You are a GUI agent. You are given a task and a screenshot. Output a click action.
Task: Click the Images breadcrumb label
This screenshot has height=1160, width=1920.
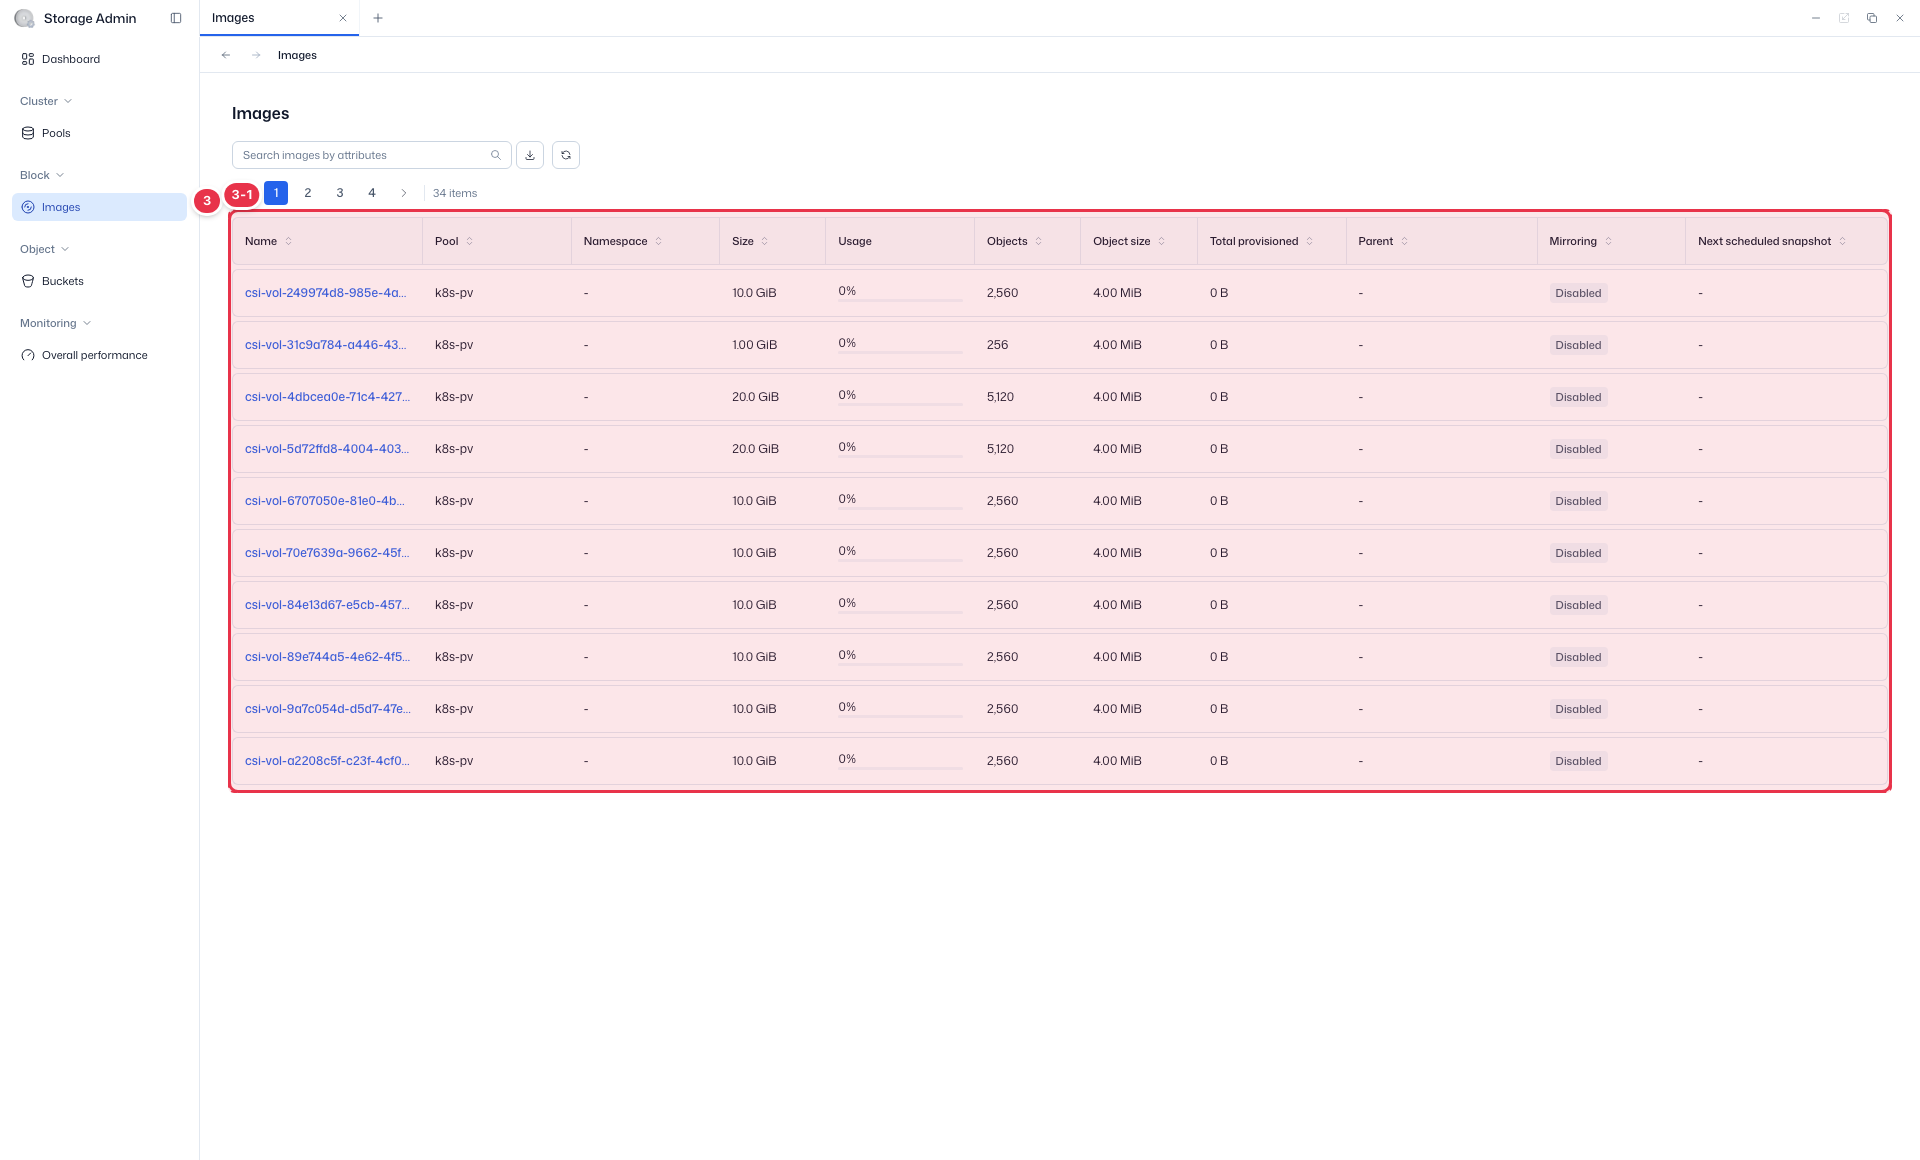[x=297, y=55]
